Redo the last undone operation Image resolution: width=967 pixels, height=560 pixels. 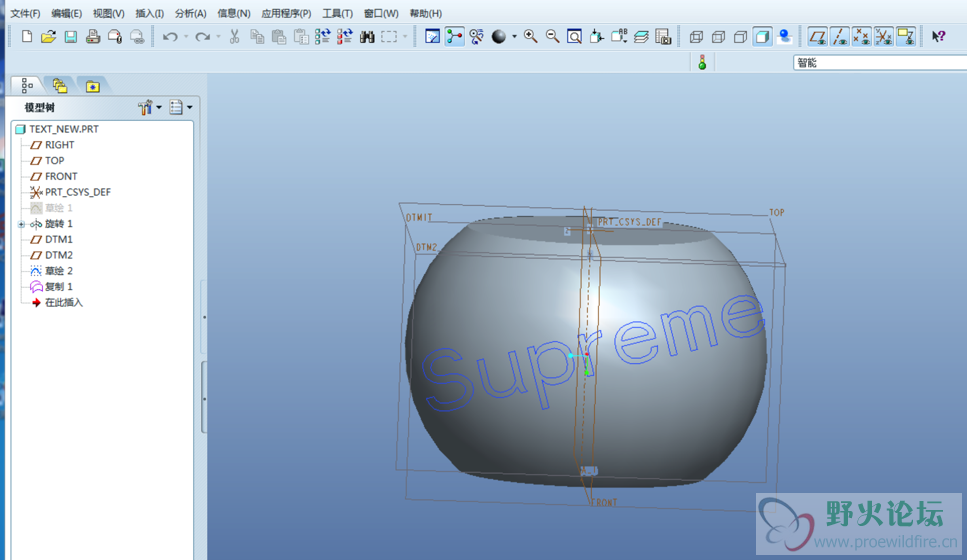[x=202, y=37]
